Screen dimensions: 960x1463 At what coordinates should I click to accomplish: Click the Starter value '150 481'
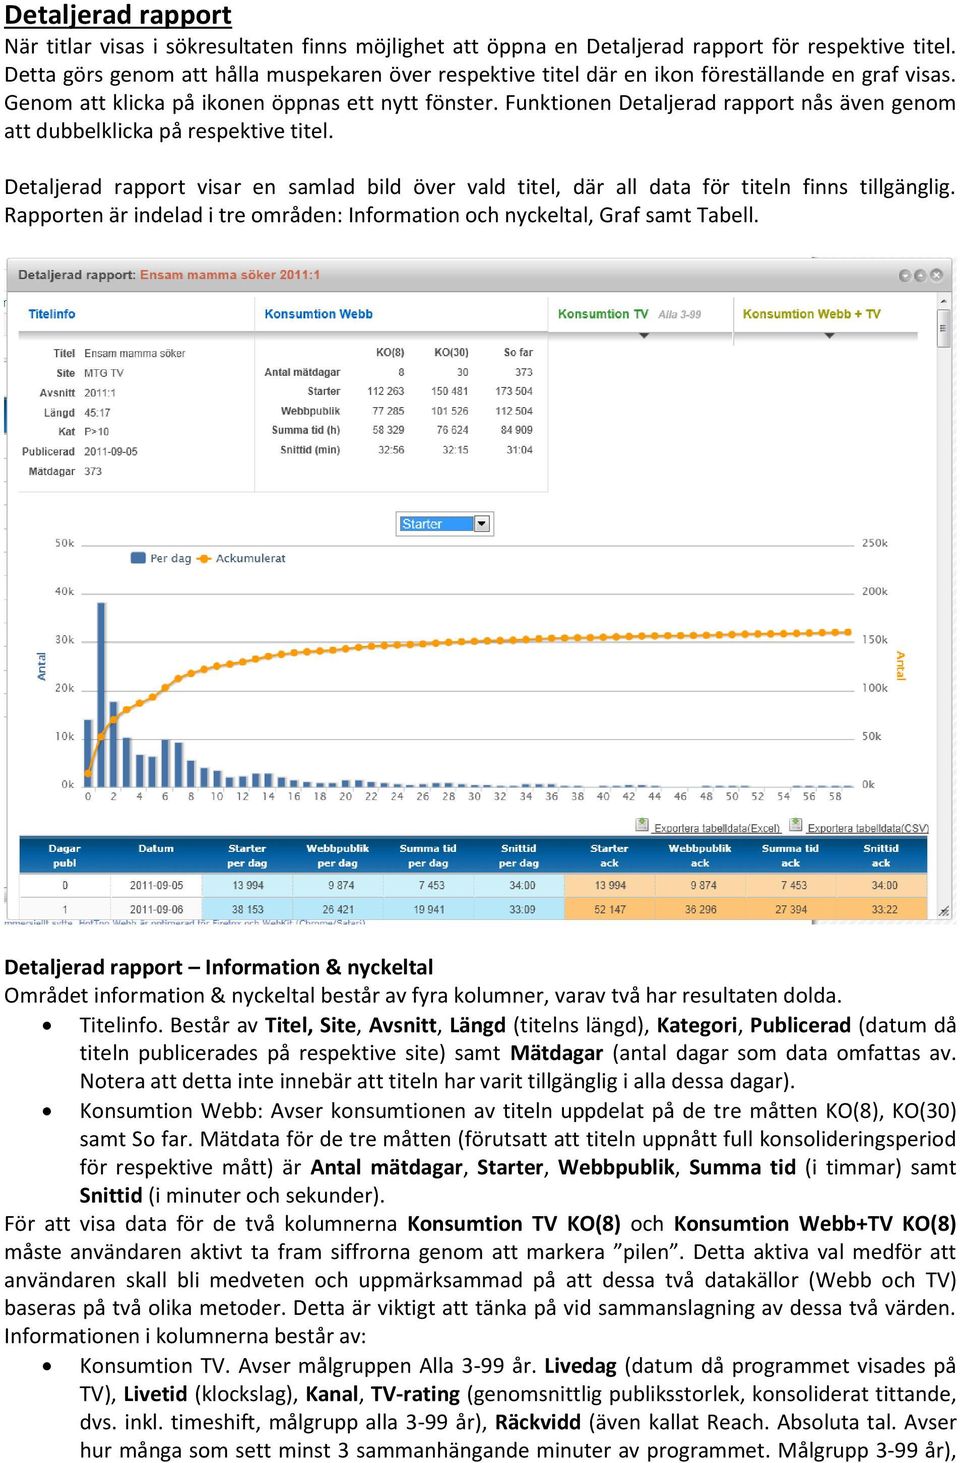(450, 391)
